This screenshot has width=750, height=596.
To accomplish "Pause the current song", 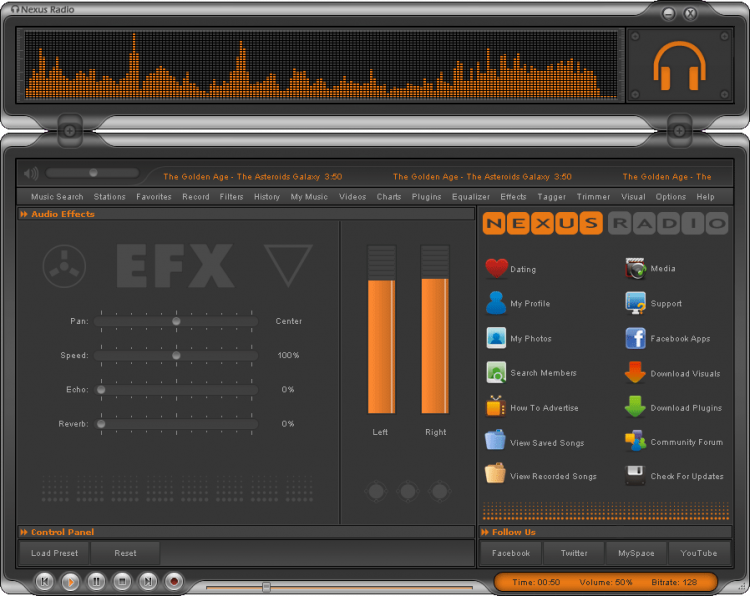I will coord(96,581).
